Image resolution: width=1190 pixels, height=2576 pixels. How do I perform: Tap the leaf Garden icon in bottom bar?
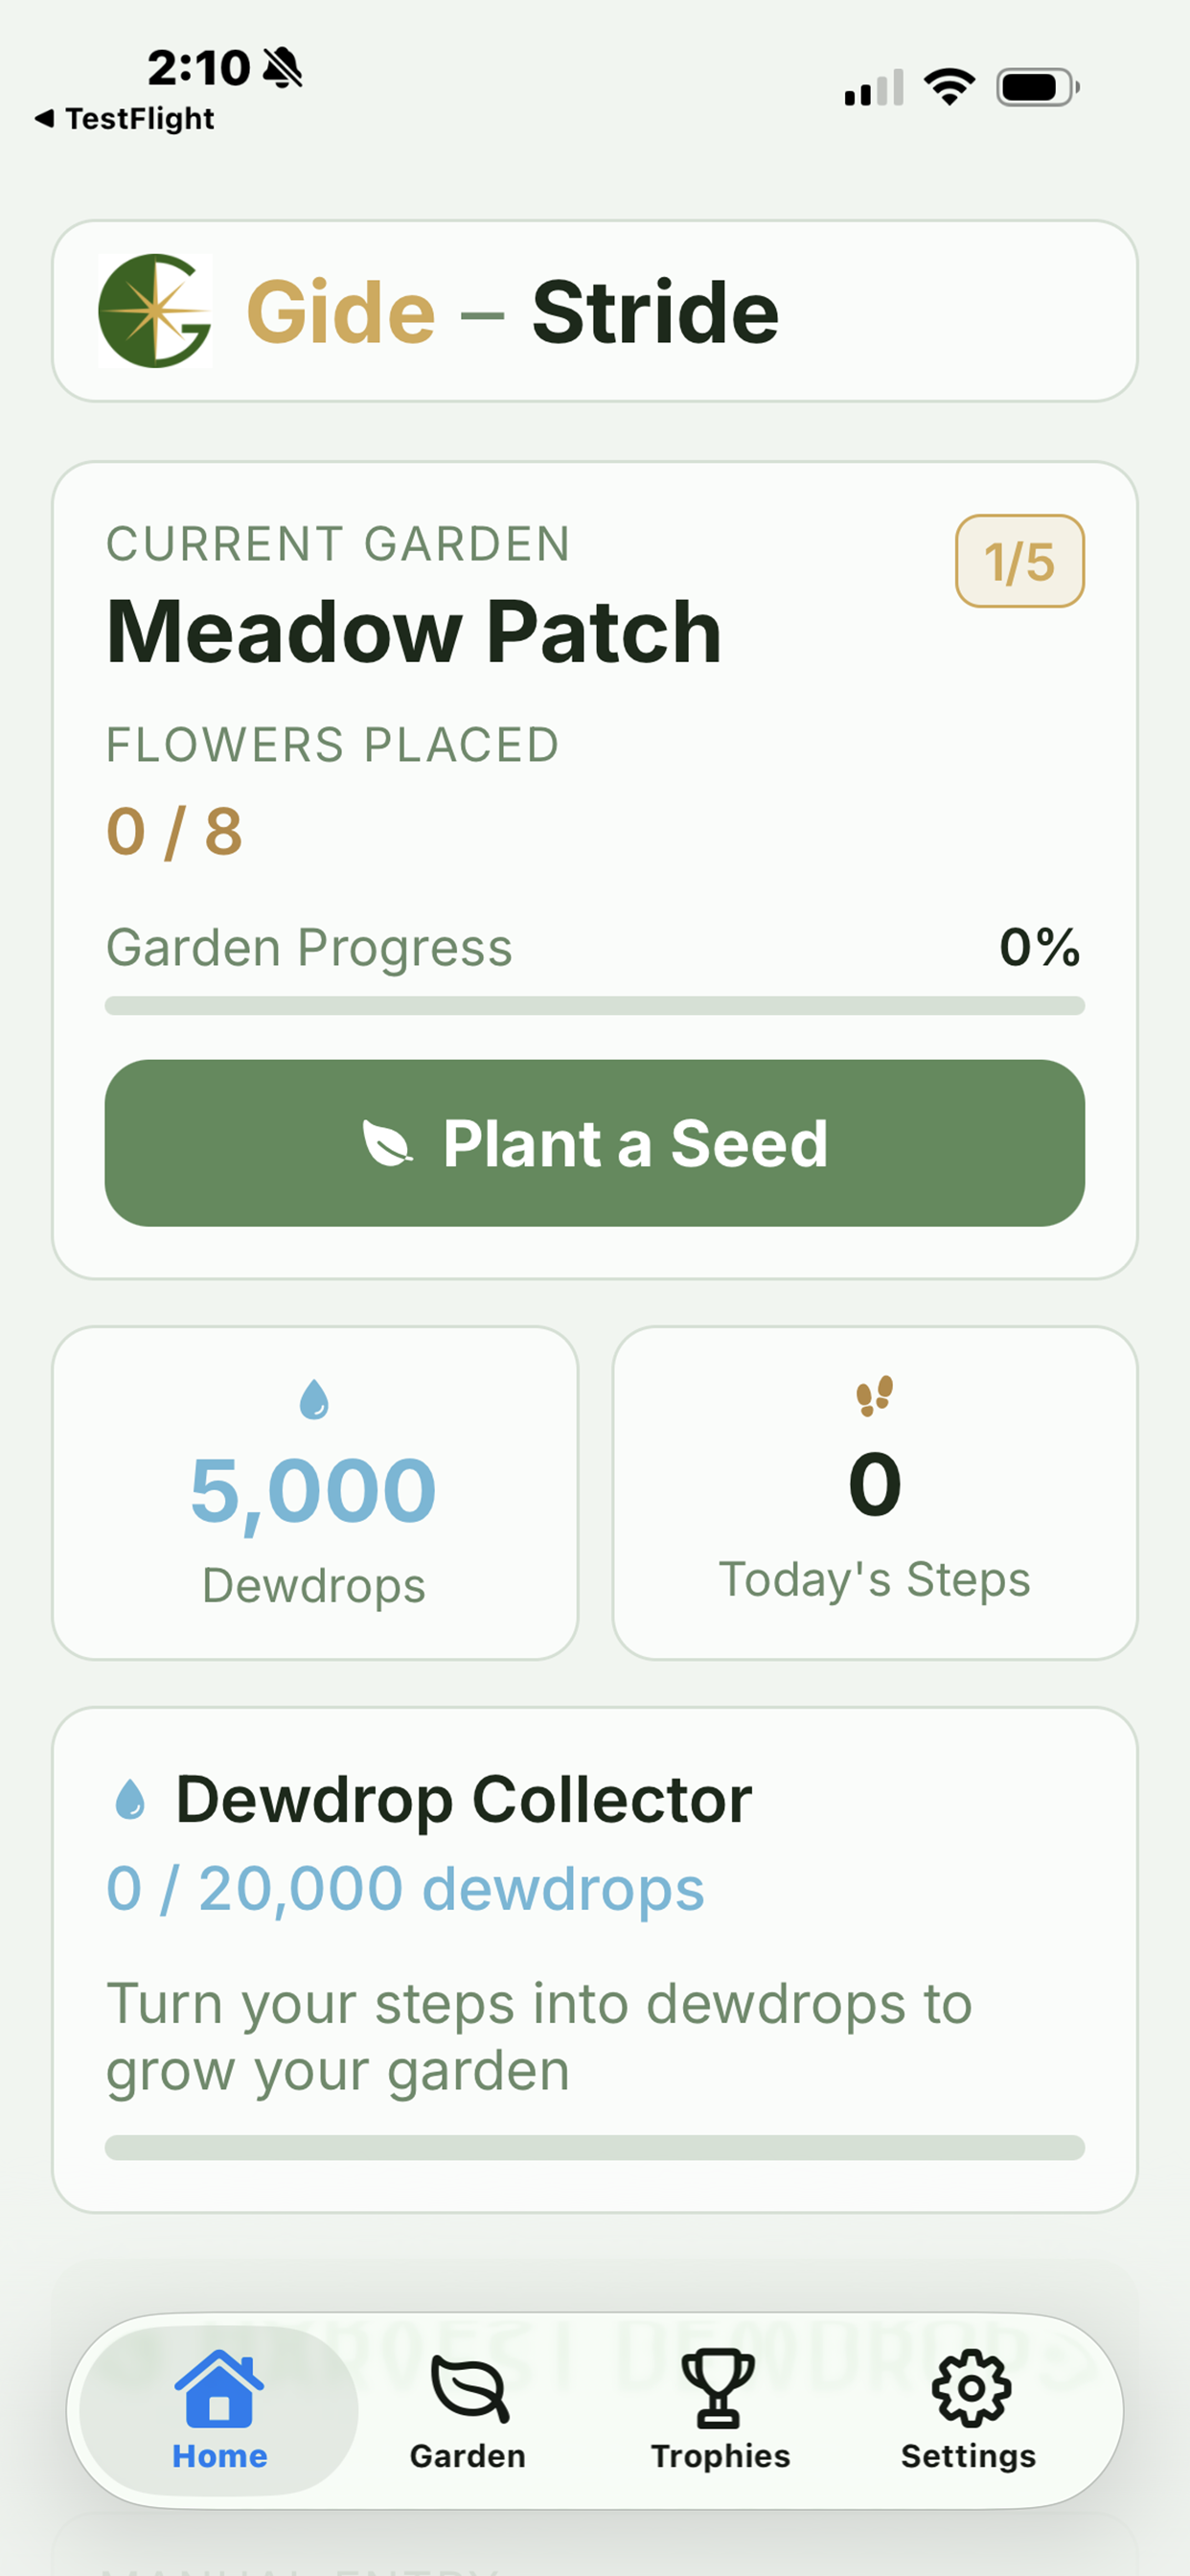click(469, 2389)
